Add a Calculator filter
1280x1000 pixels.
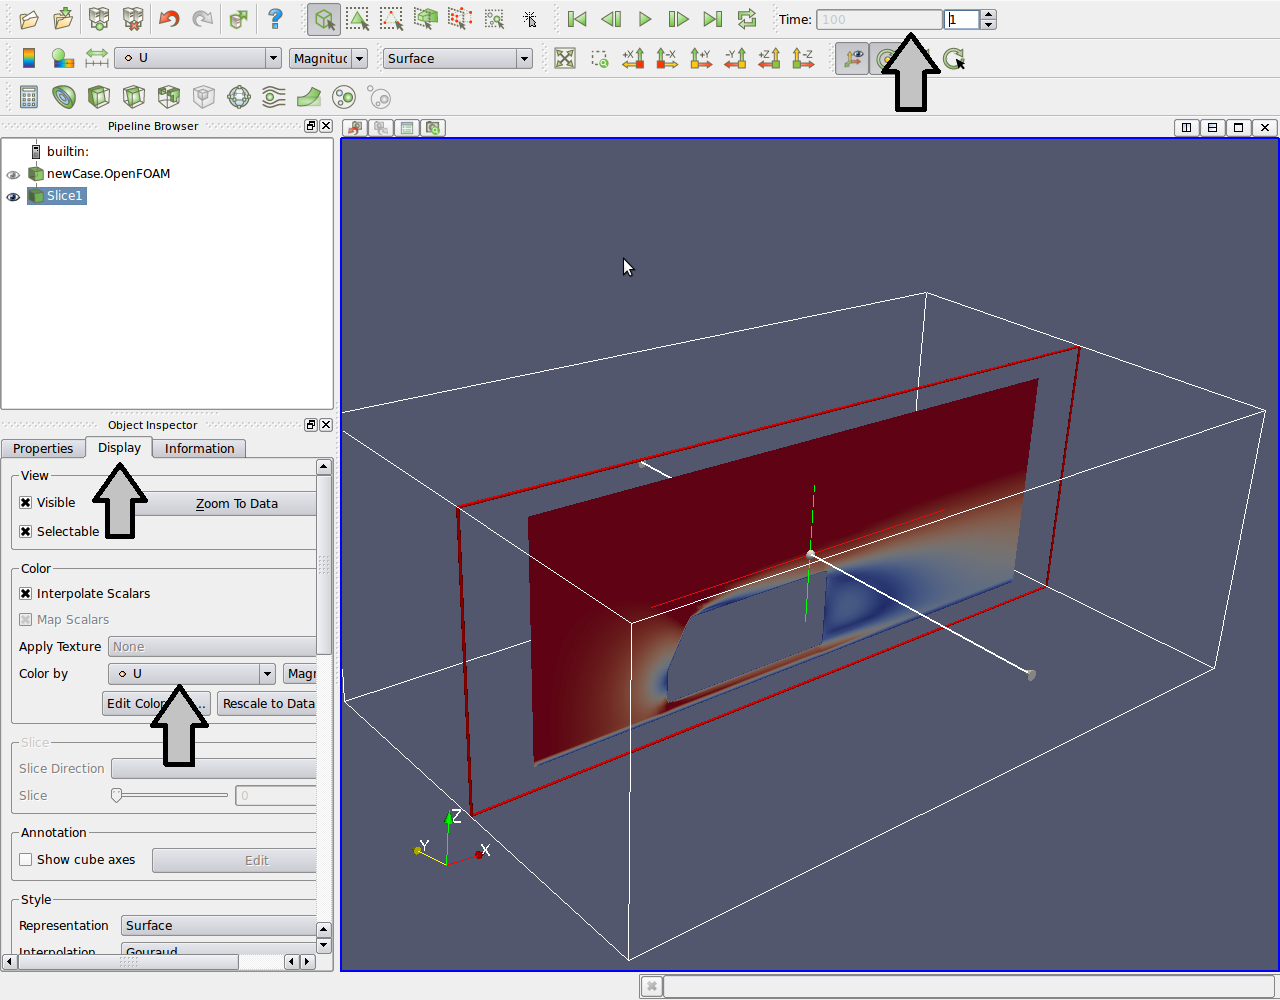pos(29,97)
